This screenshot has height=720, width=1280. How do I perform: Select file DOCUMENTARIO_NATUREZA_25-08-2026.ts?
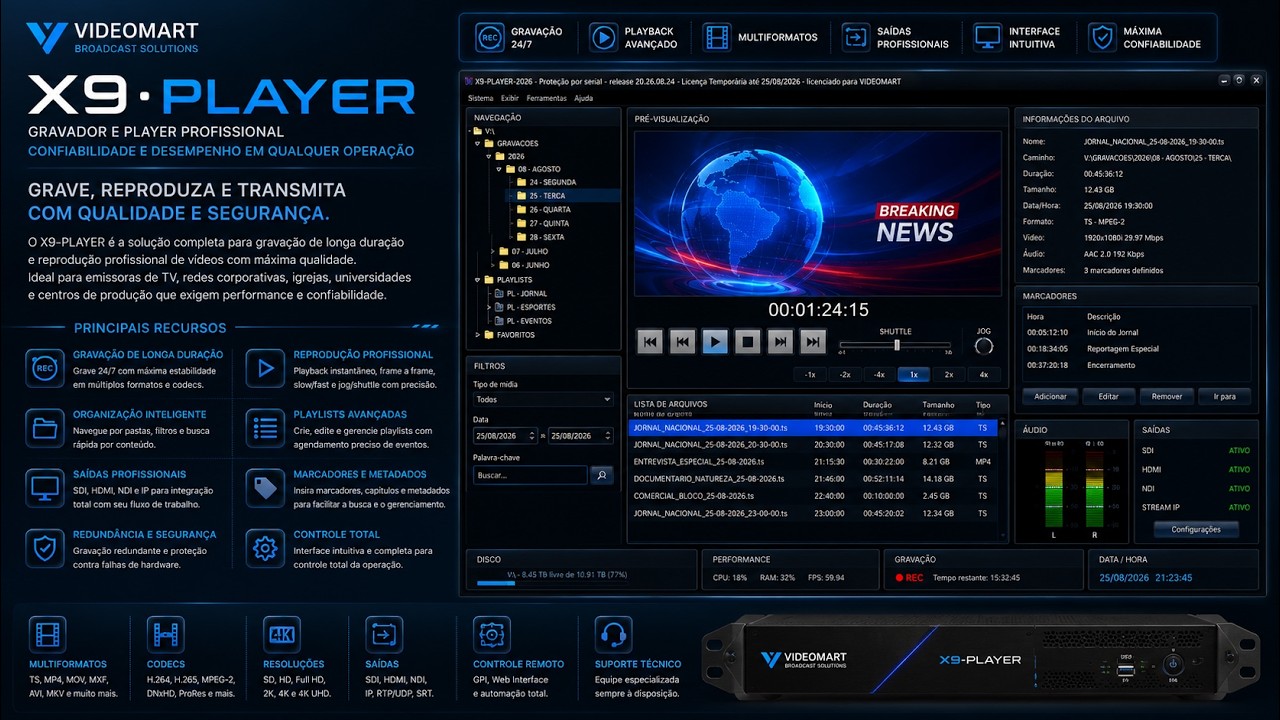click(813, 479)
